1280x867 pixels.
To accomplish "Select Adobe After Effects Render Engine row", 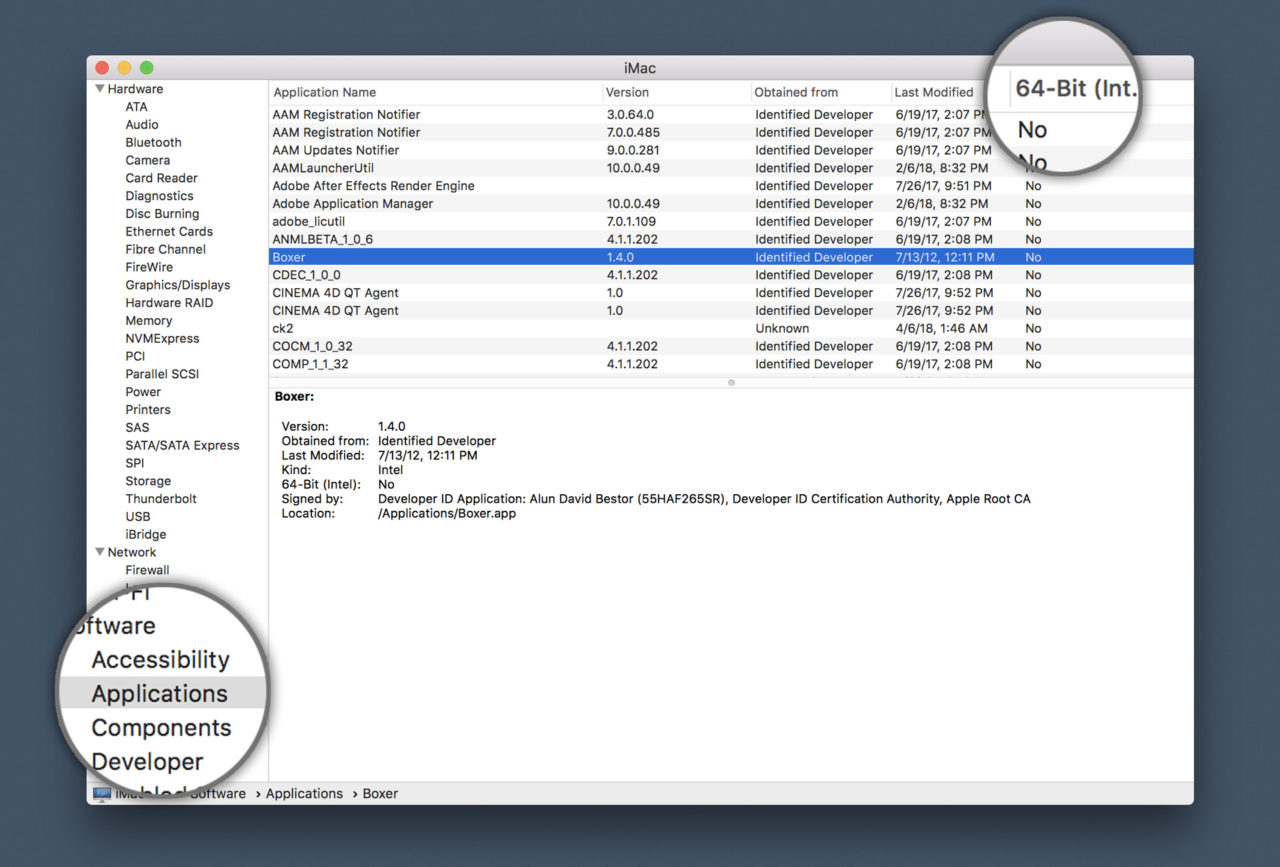I will coord(731,186).
